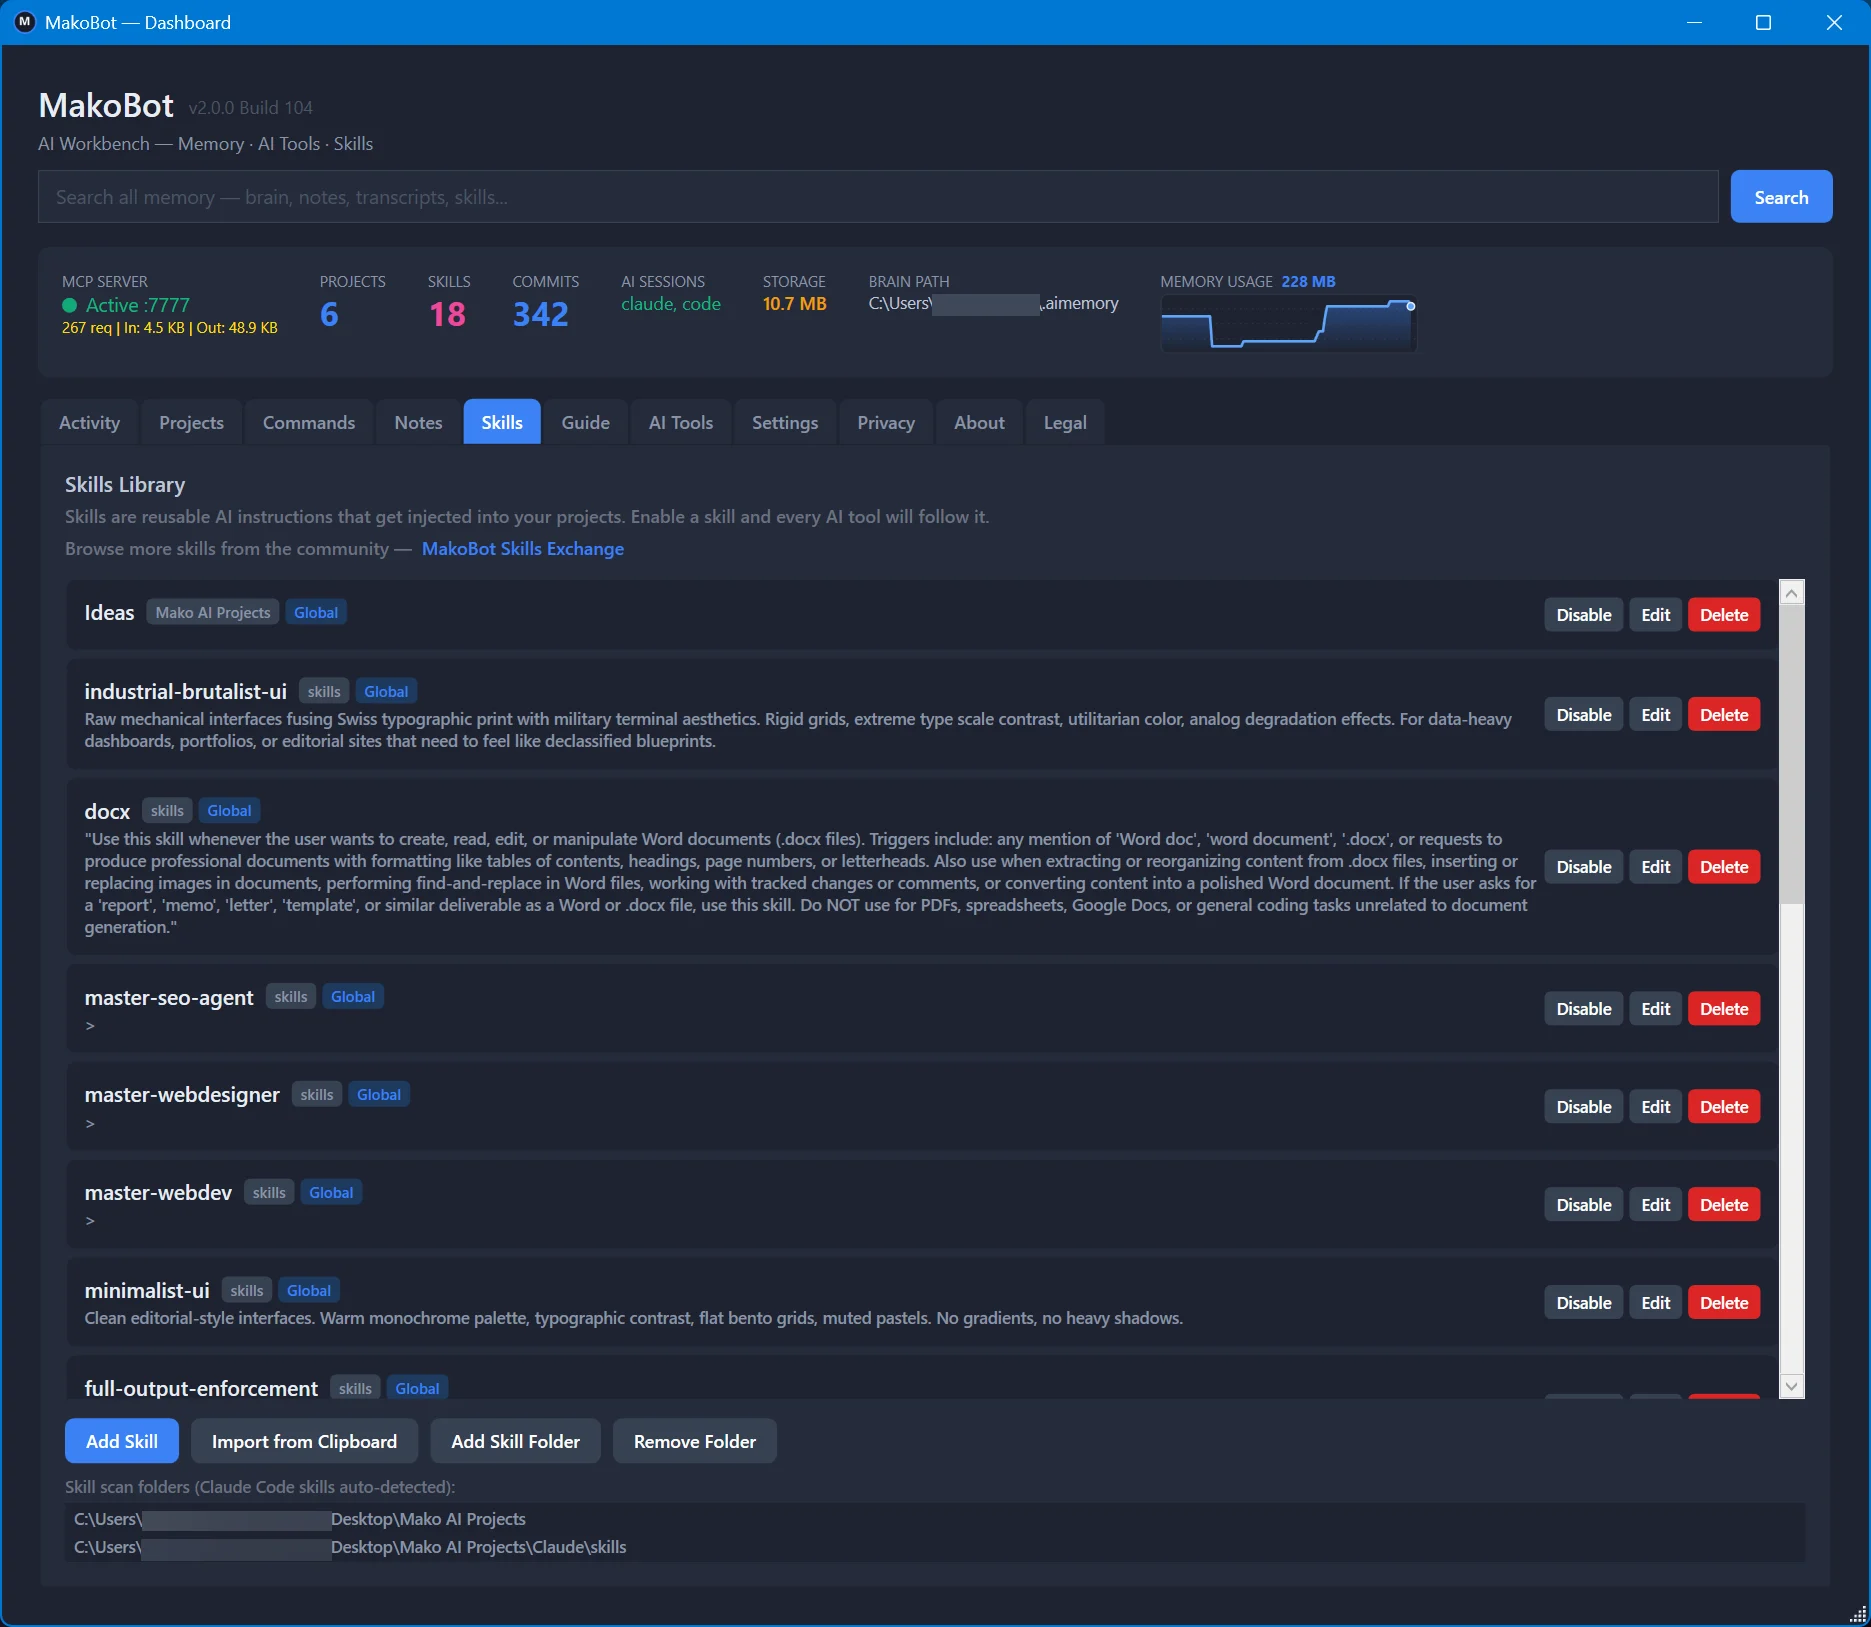
Task: Click the Storage value 10.7 MB
Action: (x=794, y=304)
